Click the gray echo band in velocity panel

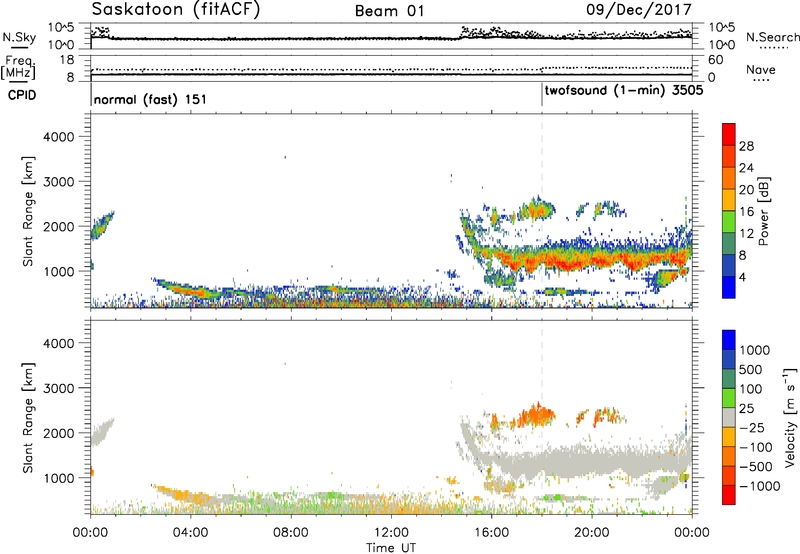click(587, 463)
